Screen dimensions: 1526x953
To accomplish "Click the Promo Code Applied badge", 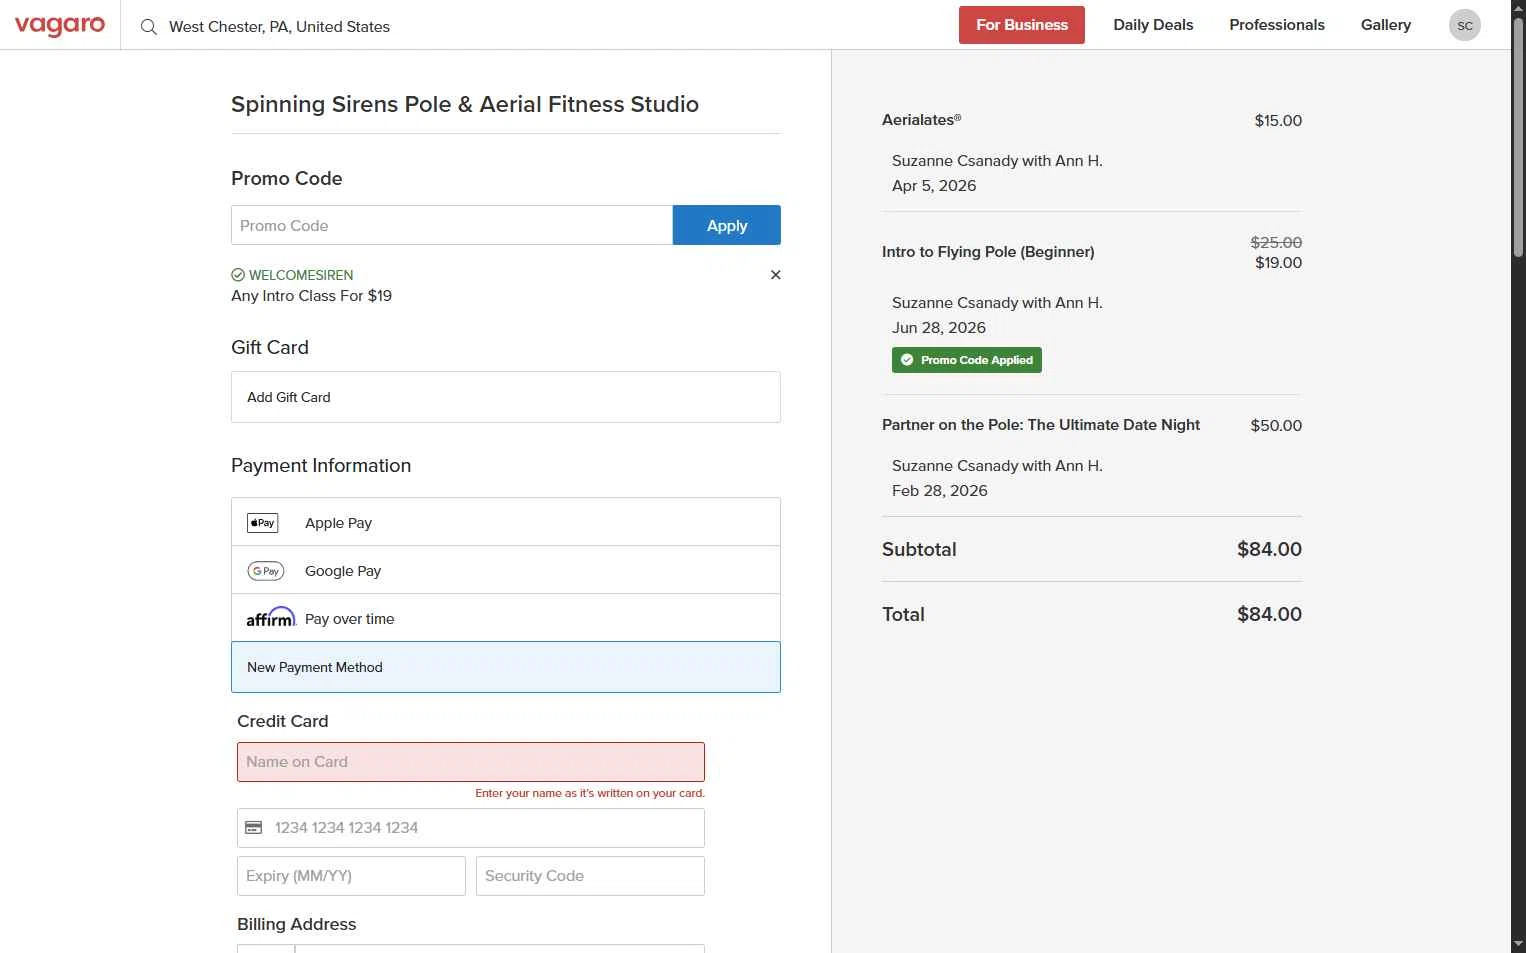I will pyautogui.click(x=967, y=360).
